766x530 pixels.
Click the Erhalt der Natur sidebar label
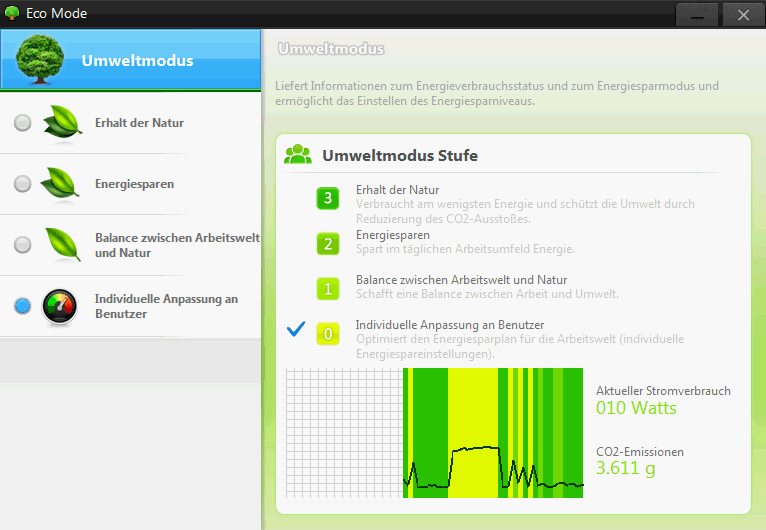(139, 123)
